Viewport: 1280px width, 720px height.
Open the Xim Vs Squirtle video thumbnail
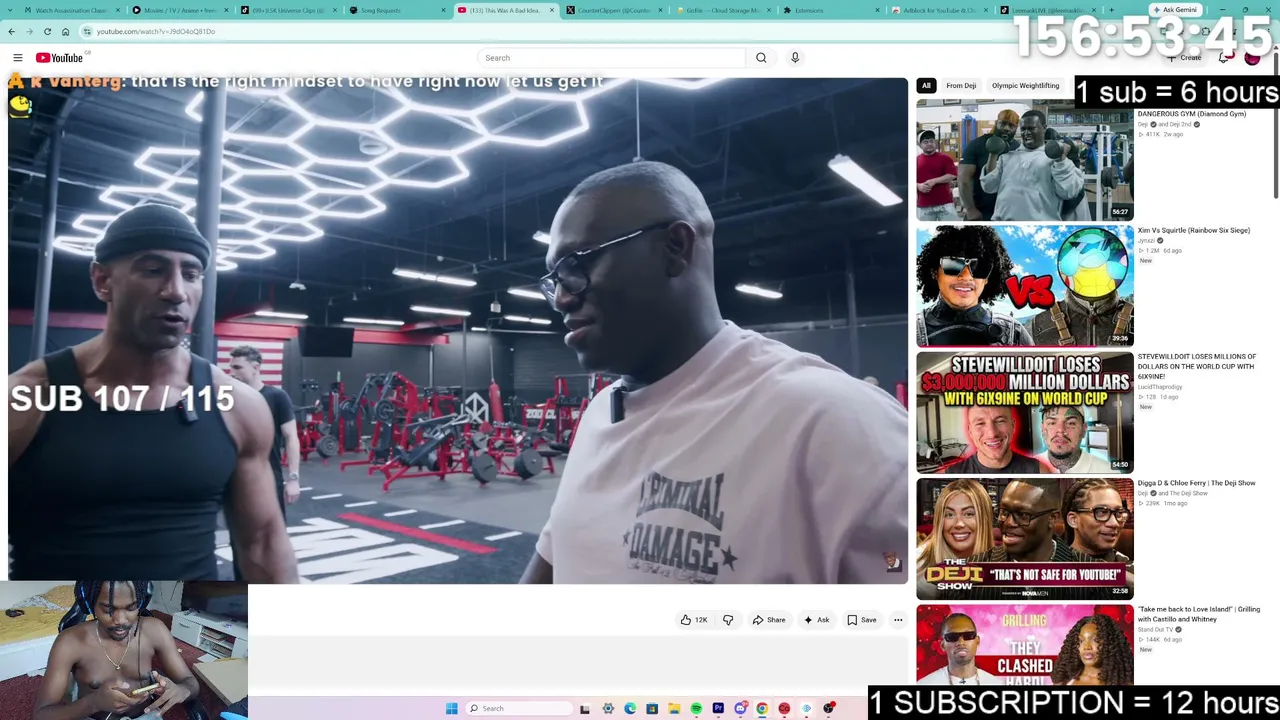pos(1025,286)
